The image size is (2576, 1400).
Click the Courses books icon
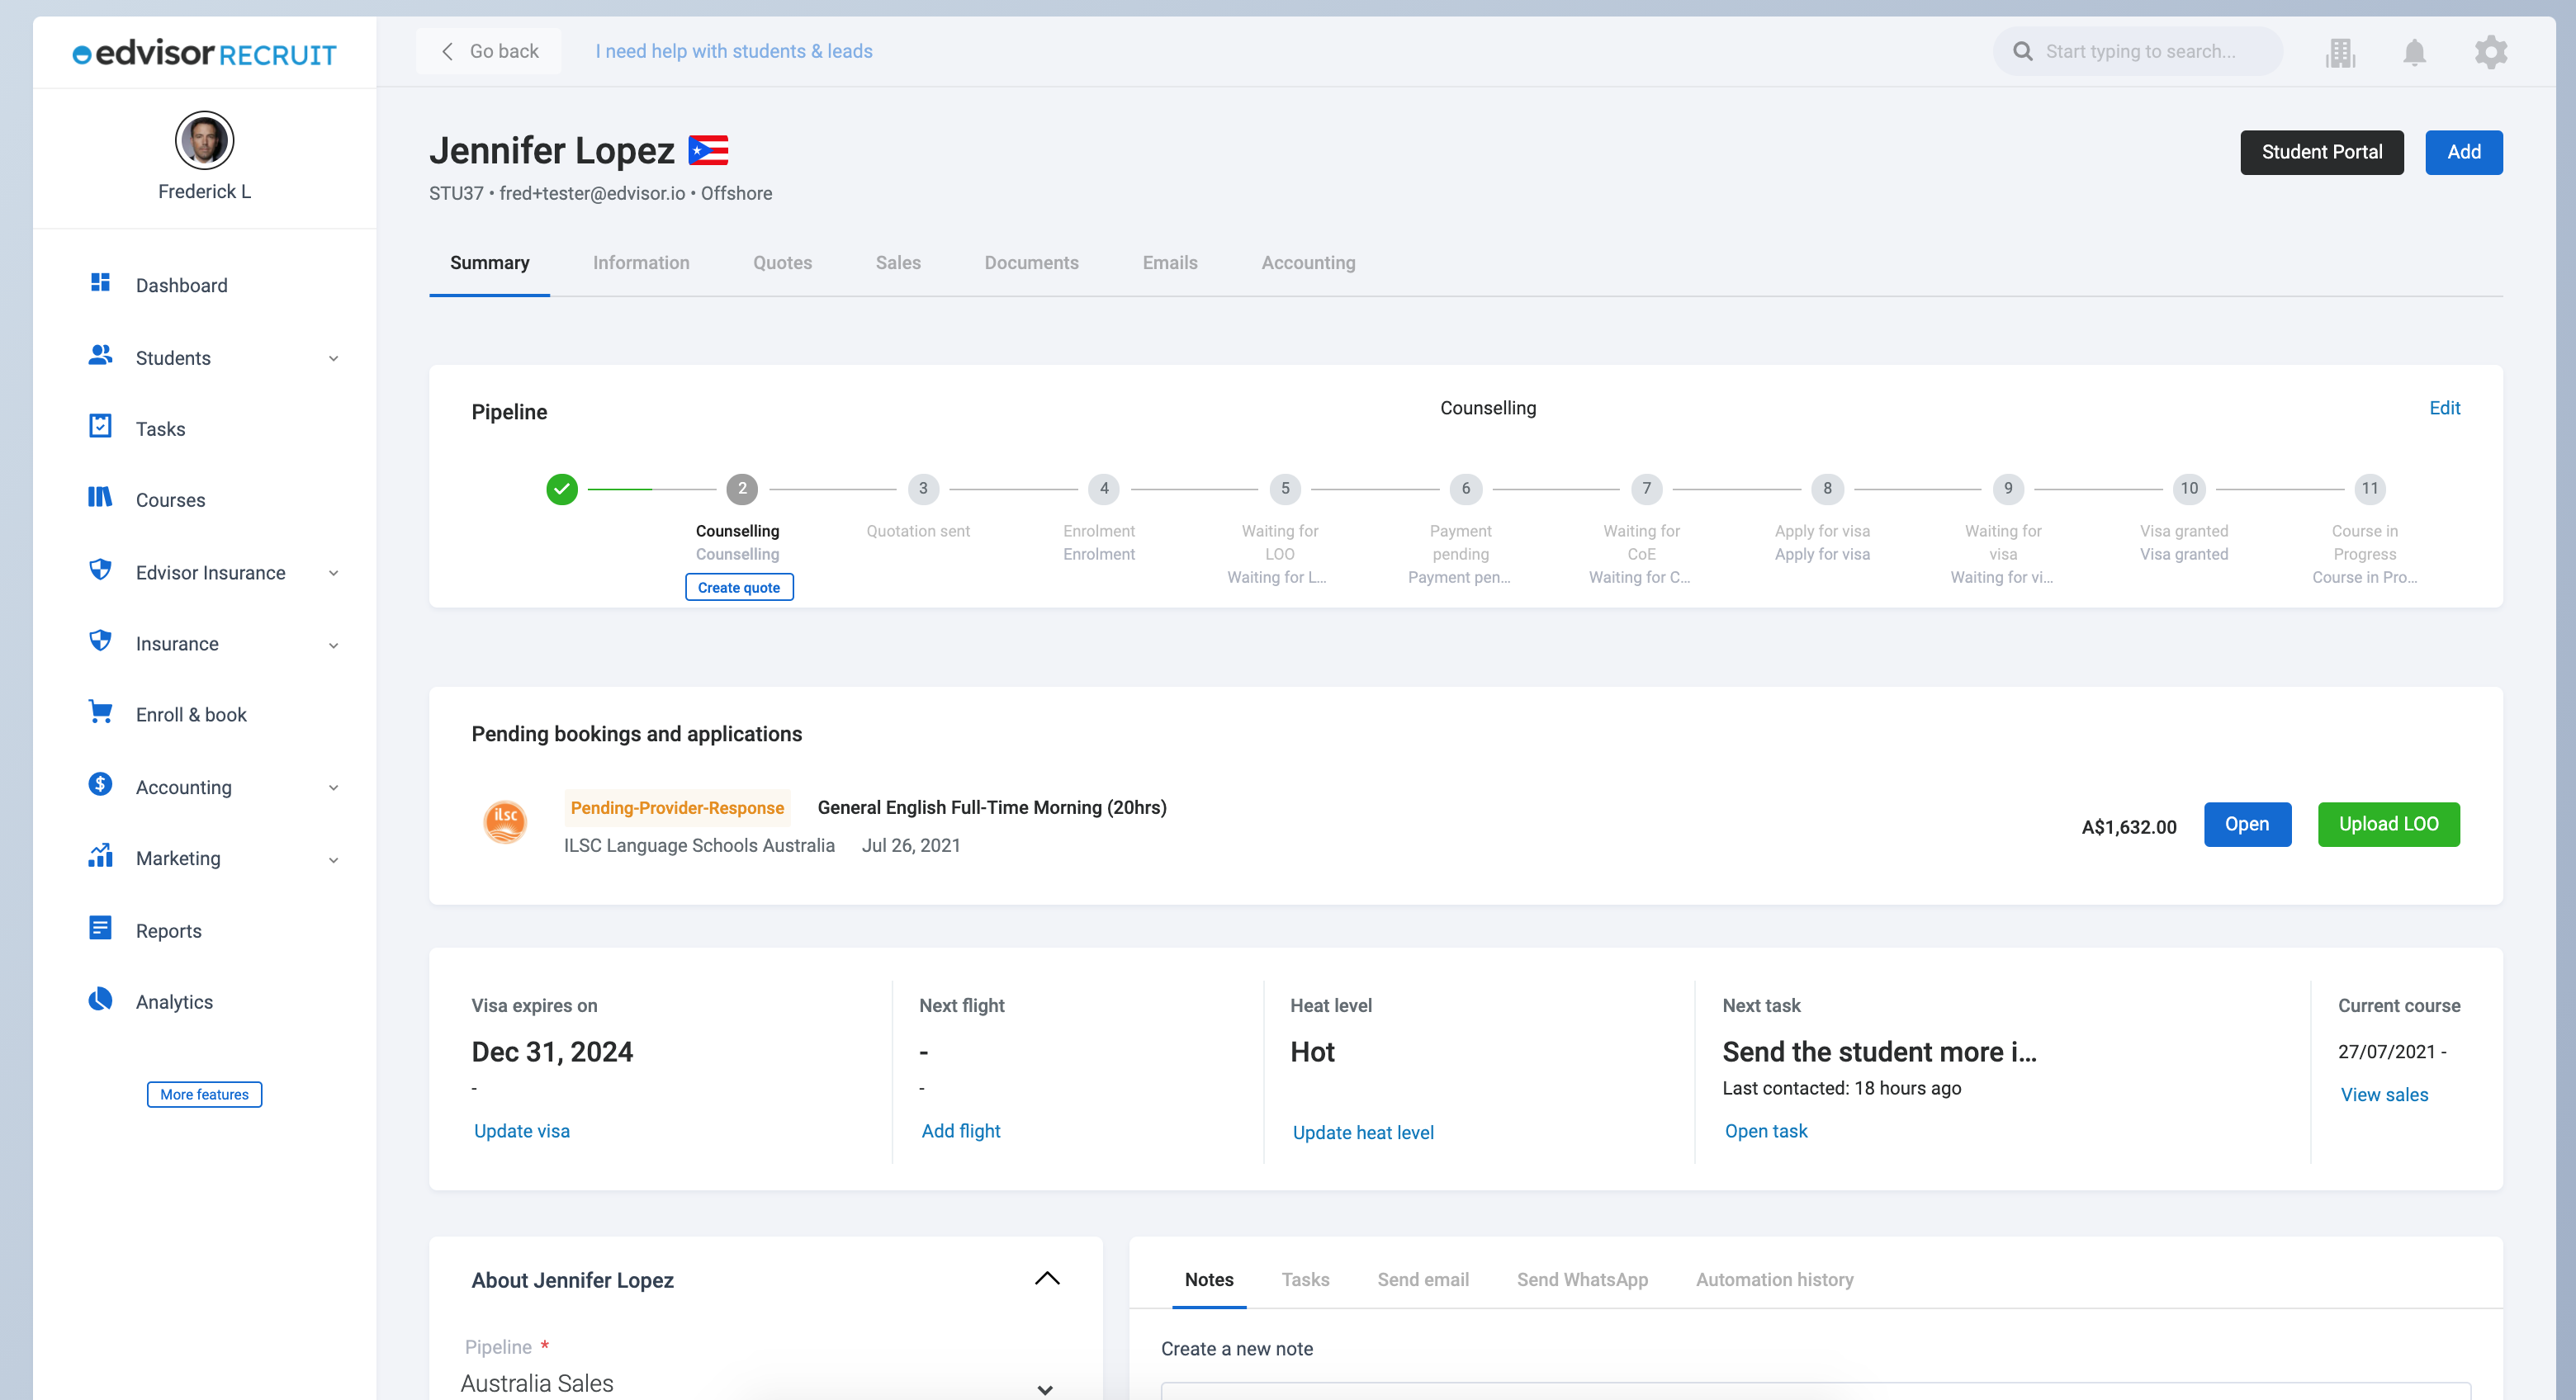100,497
